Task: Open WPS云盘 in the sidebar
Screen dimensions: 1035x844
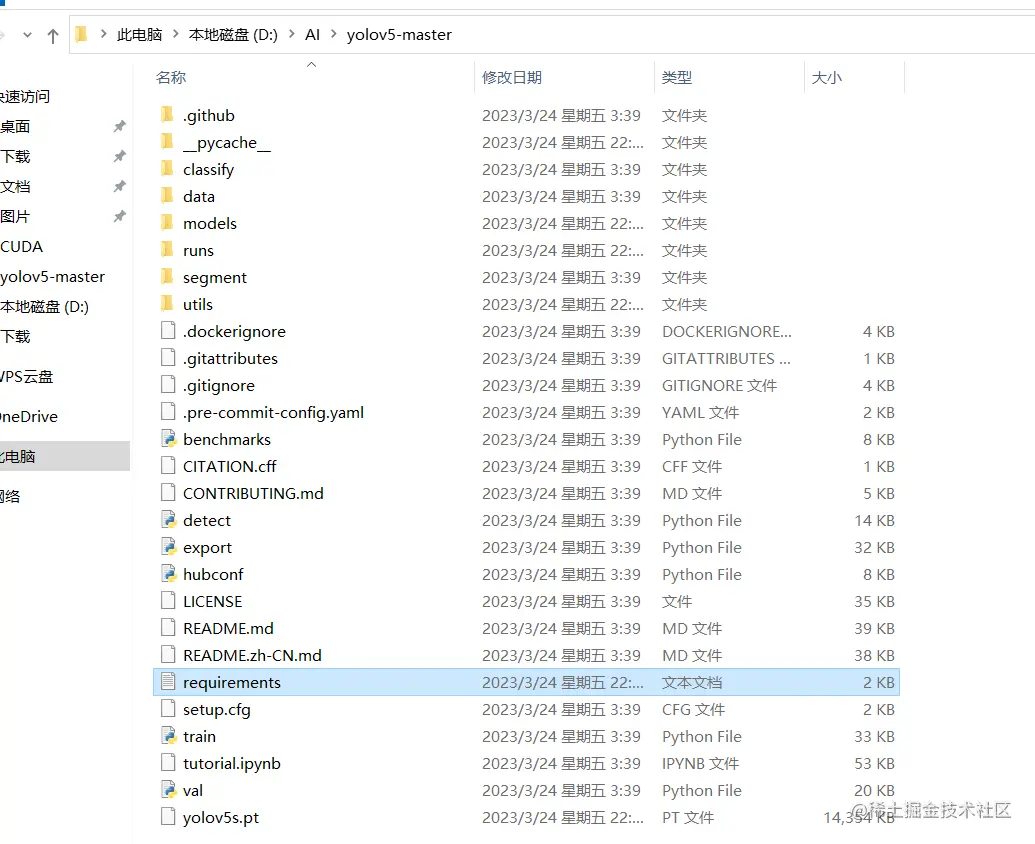Action: coord(26,377)
